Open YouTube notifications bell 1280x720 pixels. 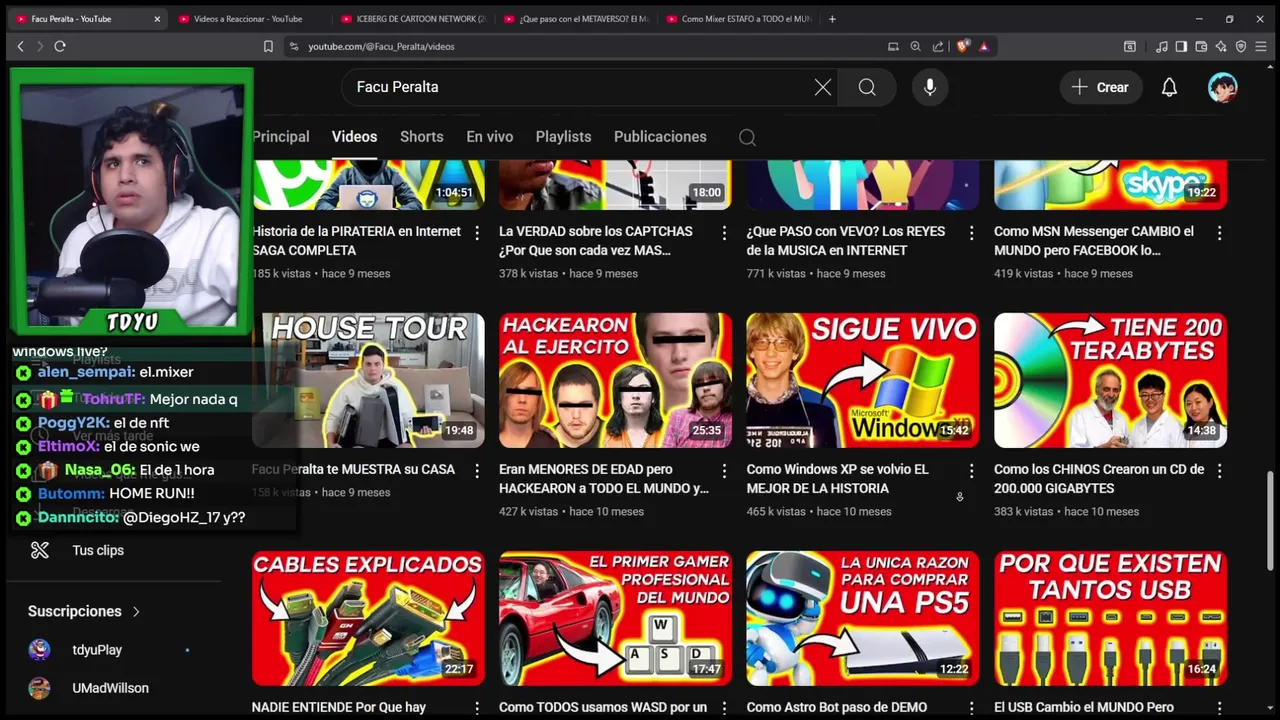click(1169, 87)
